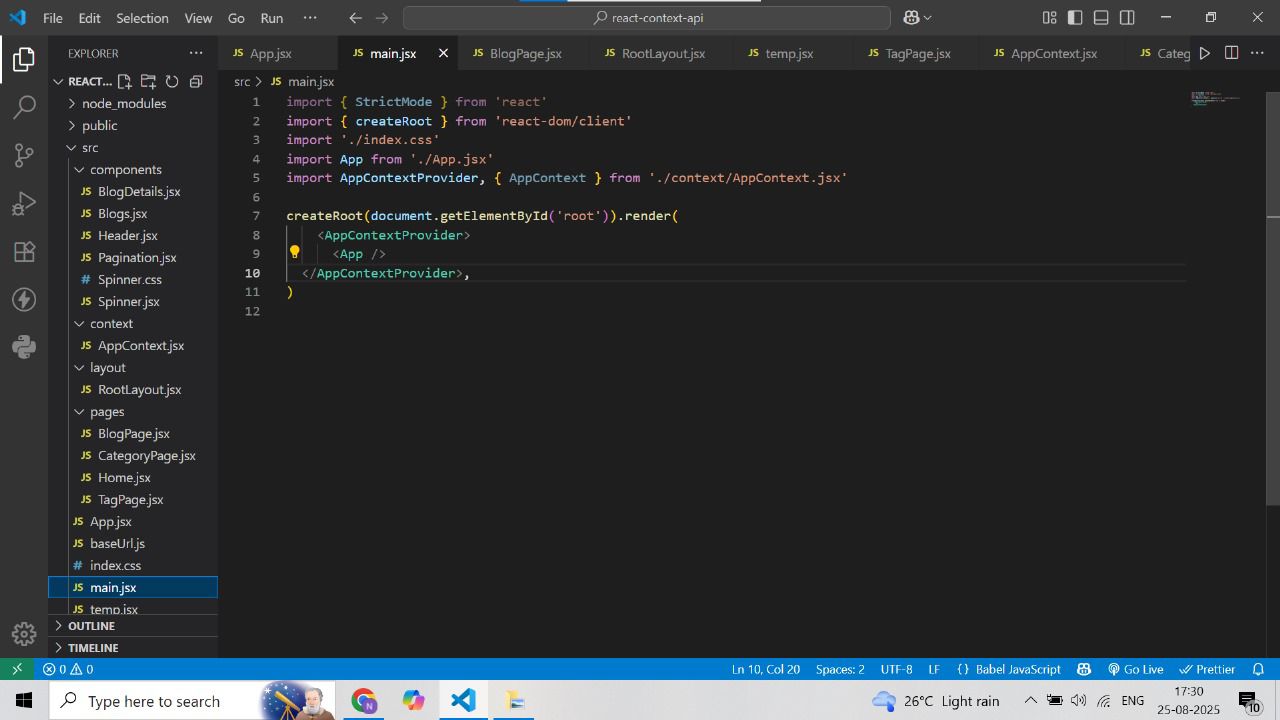Open Explorer views and more actions menu
This screenshot has height=720, width=1280.
(195, 53)
